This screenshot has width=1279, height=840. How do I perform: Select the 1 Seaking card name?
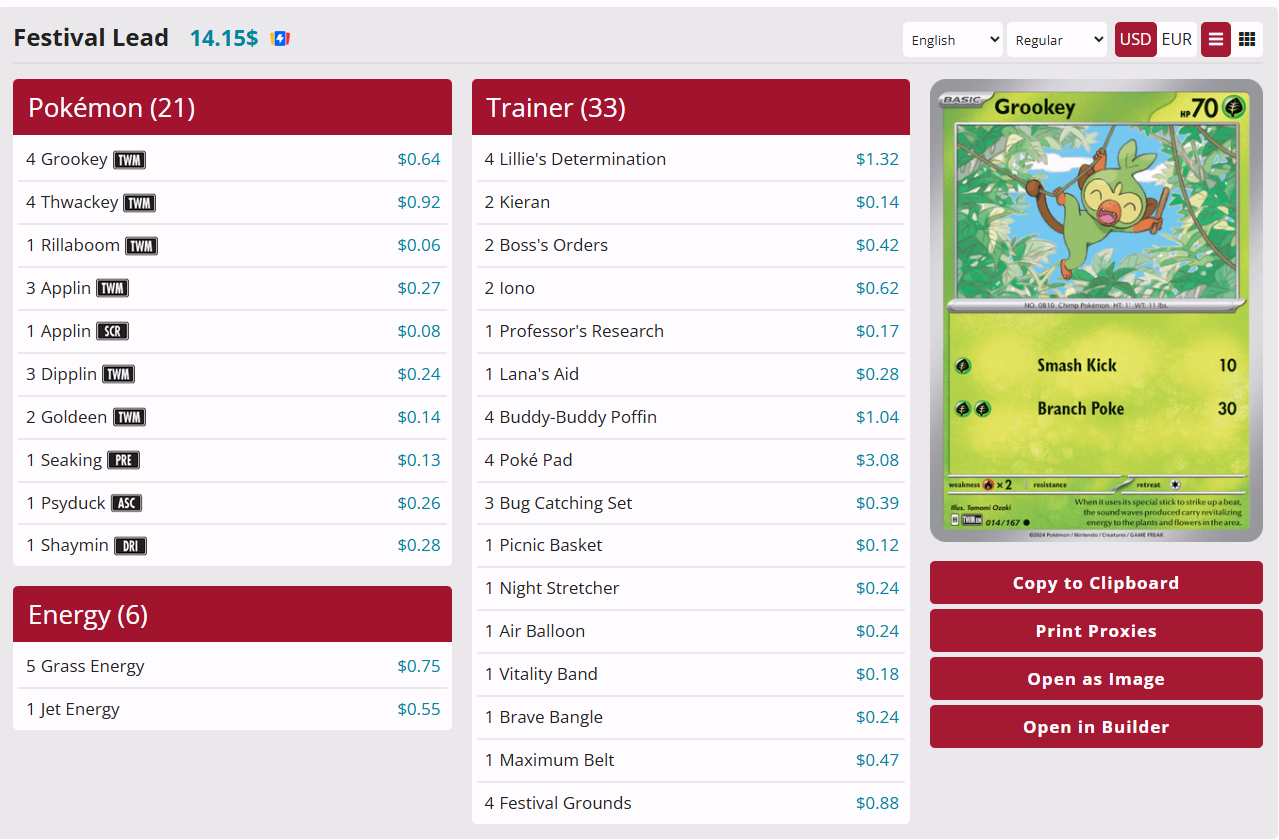64,460
